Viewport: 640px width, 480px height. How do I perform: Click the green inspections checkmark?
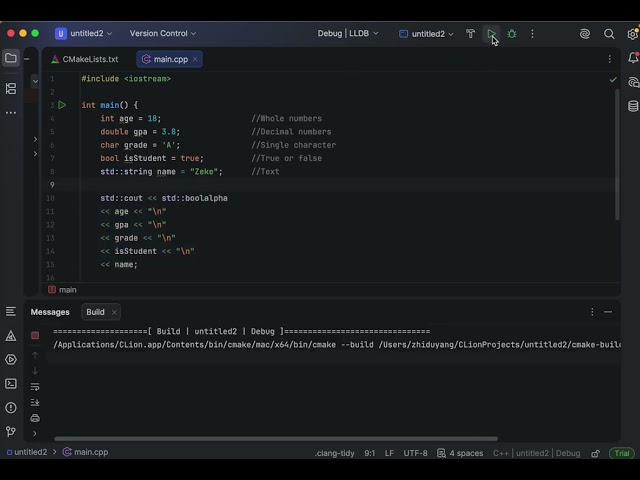click(613, 80)
